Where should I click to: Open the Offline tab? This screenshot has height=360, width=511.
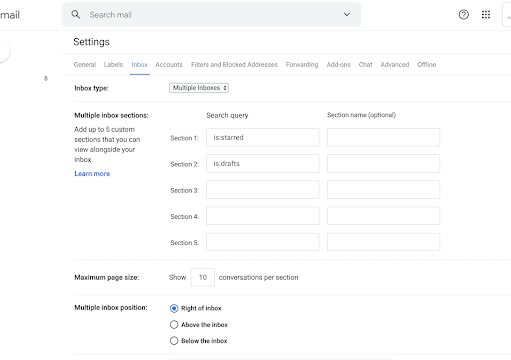(x=427, y=65)
